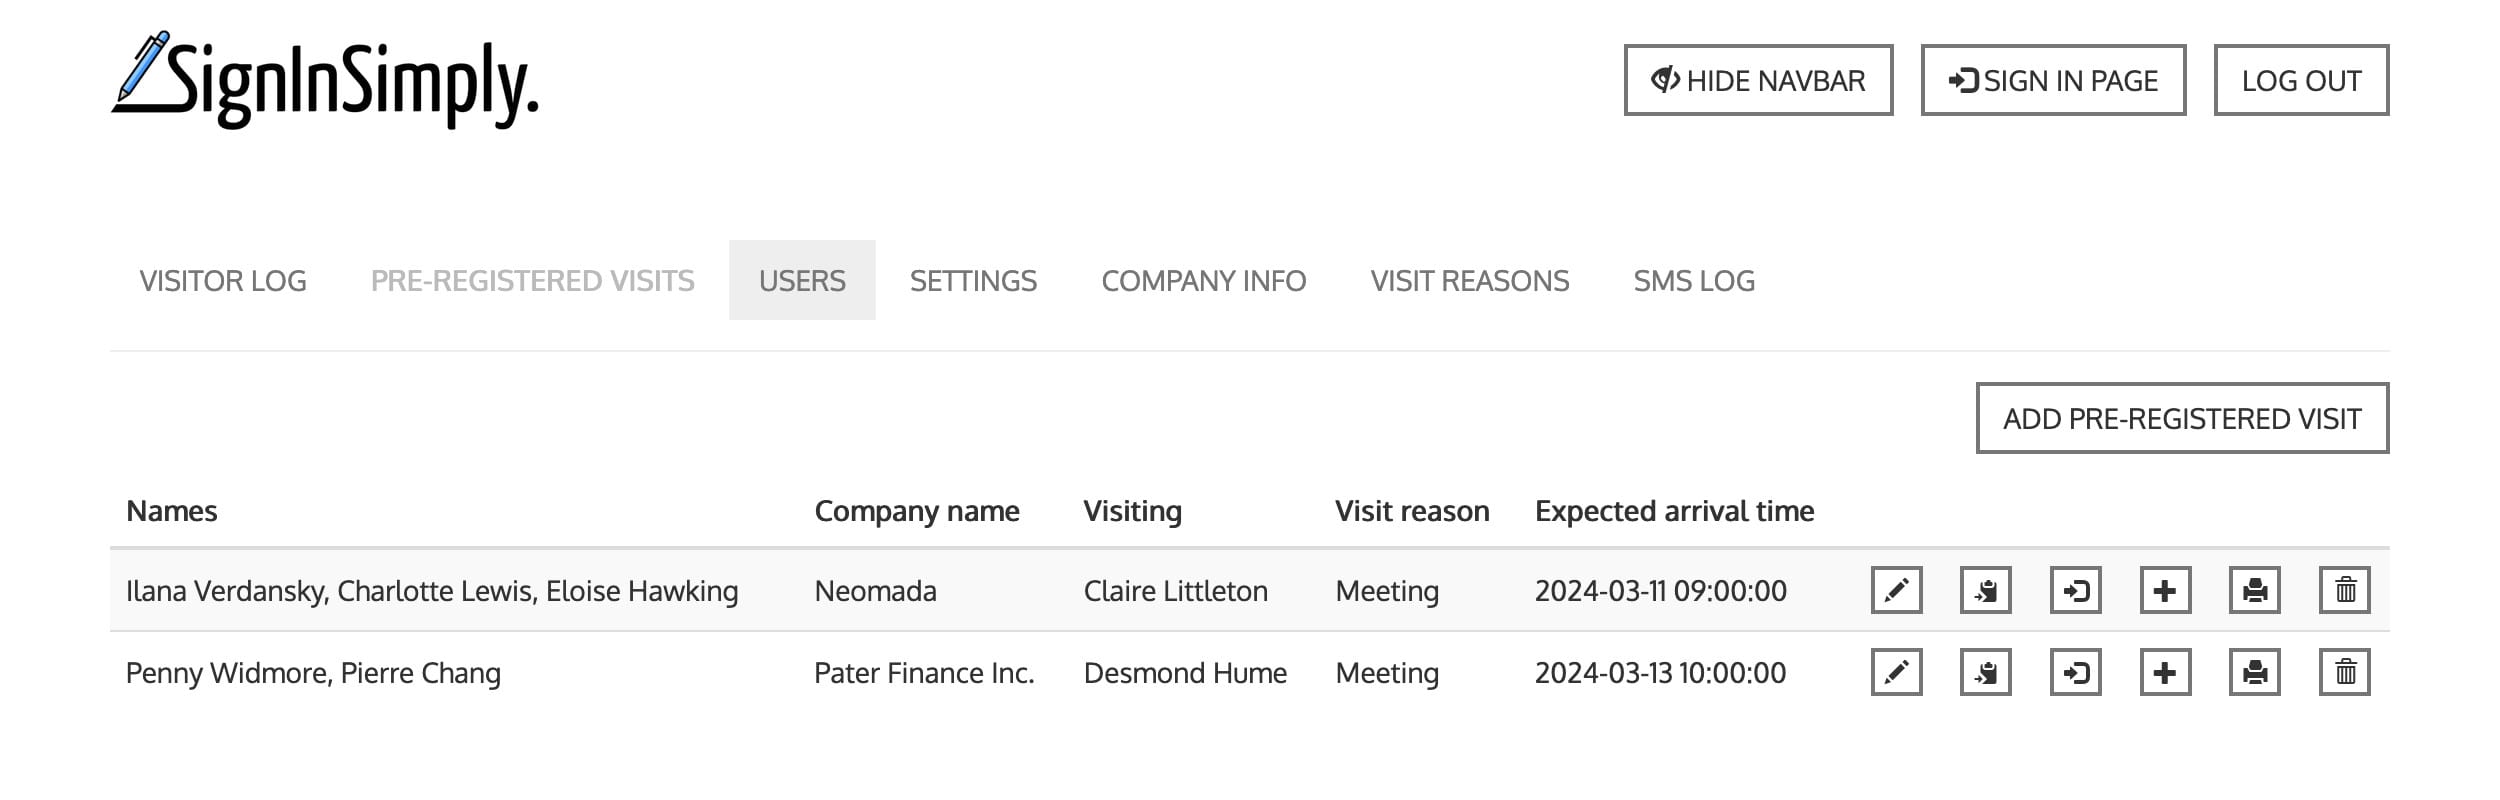The height and width of the screenshot is (800, 2500).
Task: Open the Visitor Log tab
Action: (223, 281)
